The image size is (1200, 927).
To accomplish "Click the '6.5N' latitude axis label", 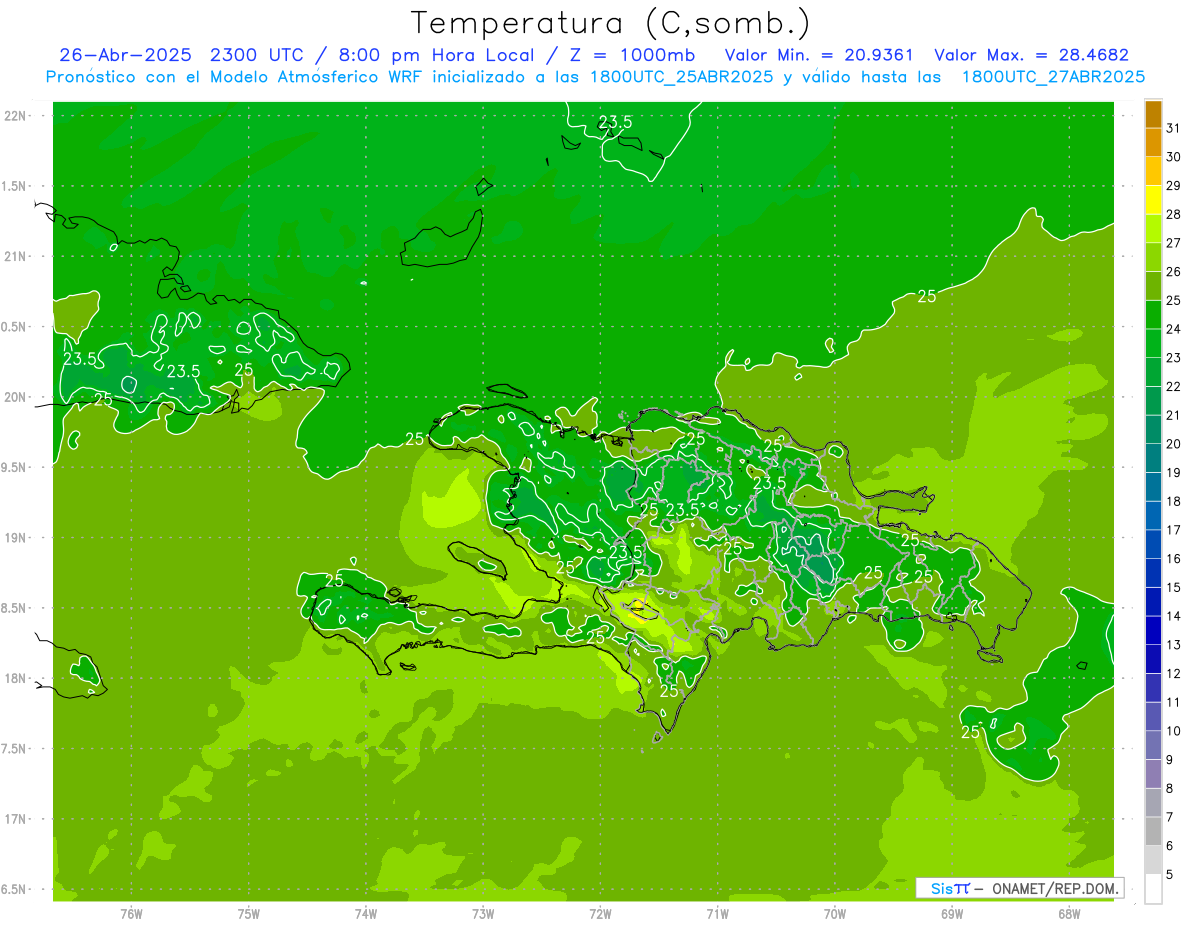I will coord(15,889).
